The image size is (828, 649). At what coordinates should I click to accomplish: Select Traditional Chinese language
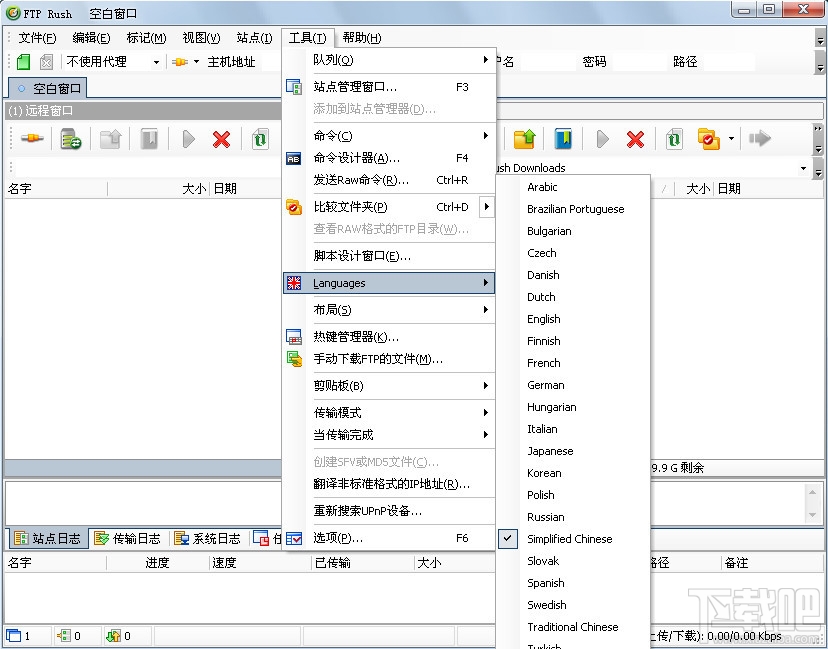coord(572,627)
